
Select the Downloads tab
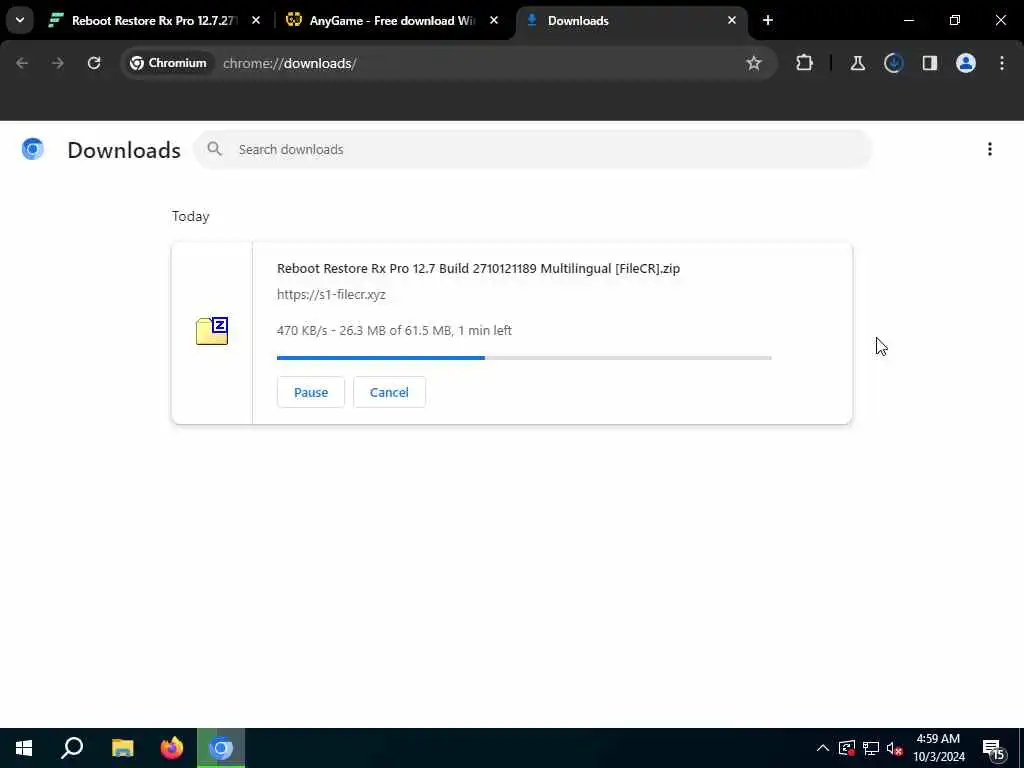[632, 20]
